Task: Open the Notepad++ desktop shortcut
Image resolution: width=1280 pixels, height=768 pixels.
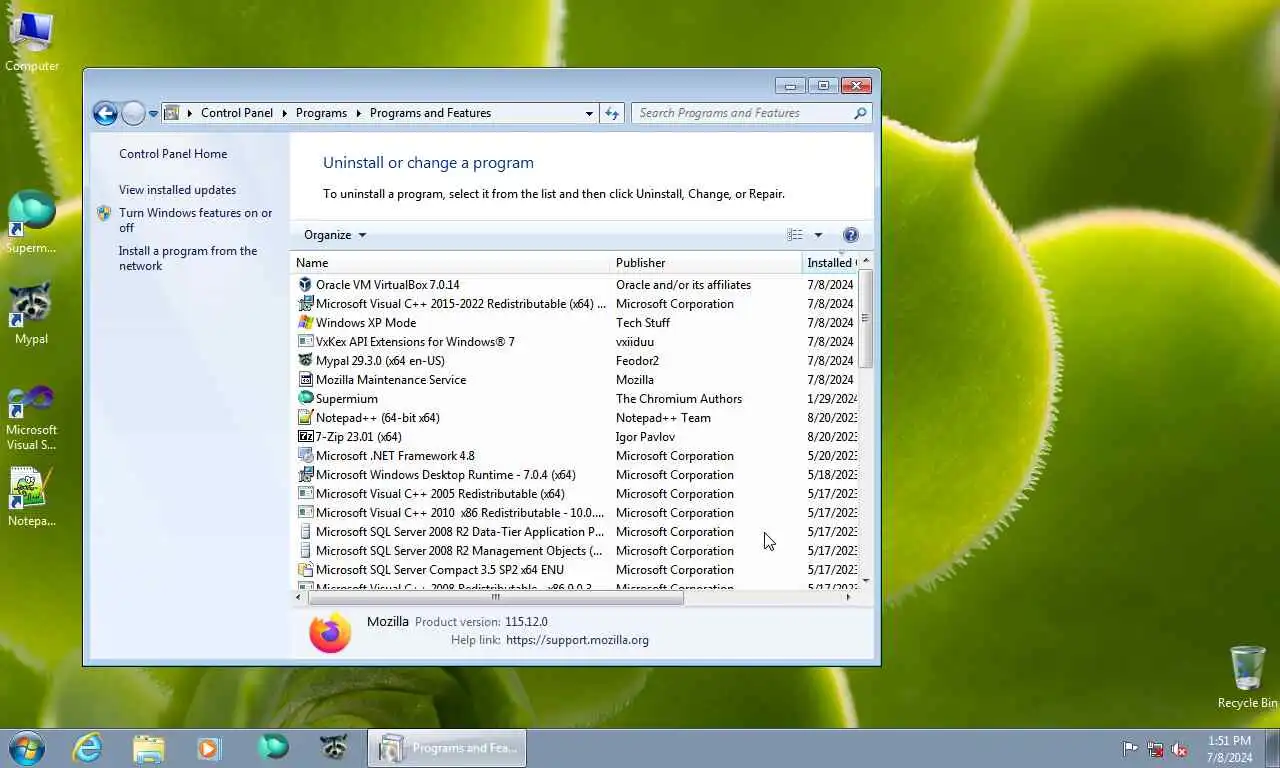Action: pos(31,497)
